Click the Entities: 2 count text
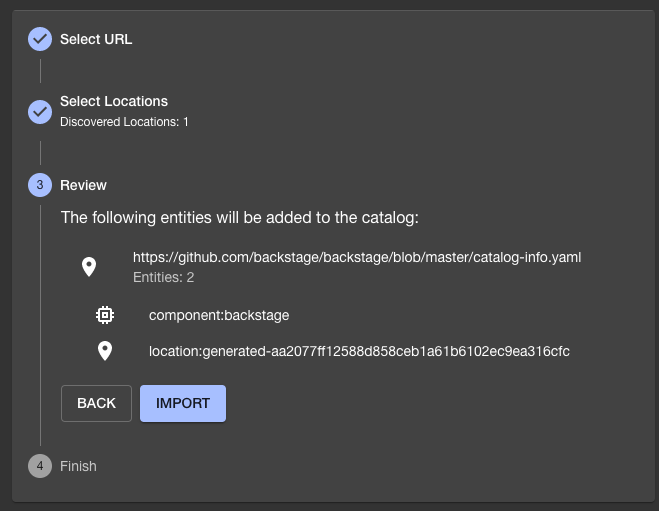 point(163,277)
